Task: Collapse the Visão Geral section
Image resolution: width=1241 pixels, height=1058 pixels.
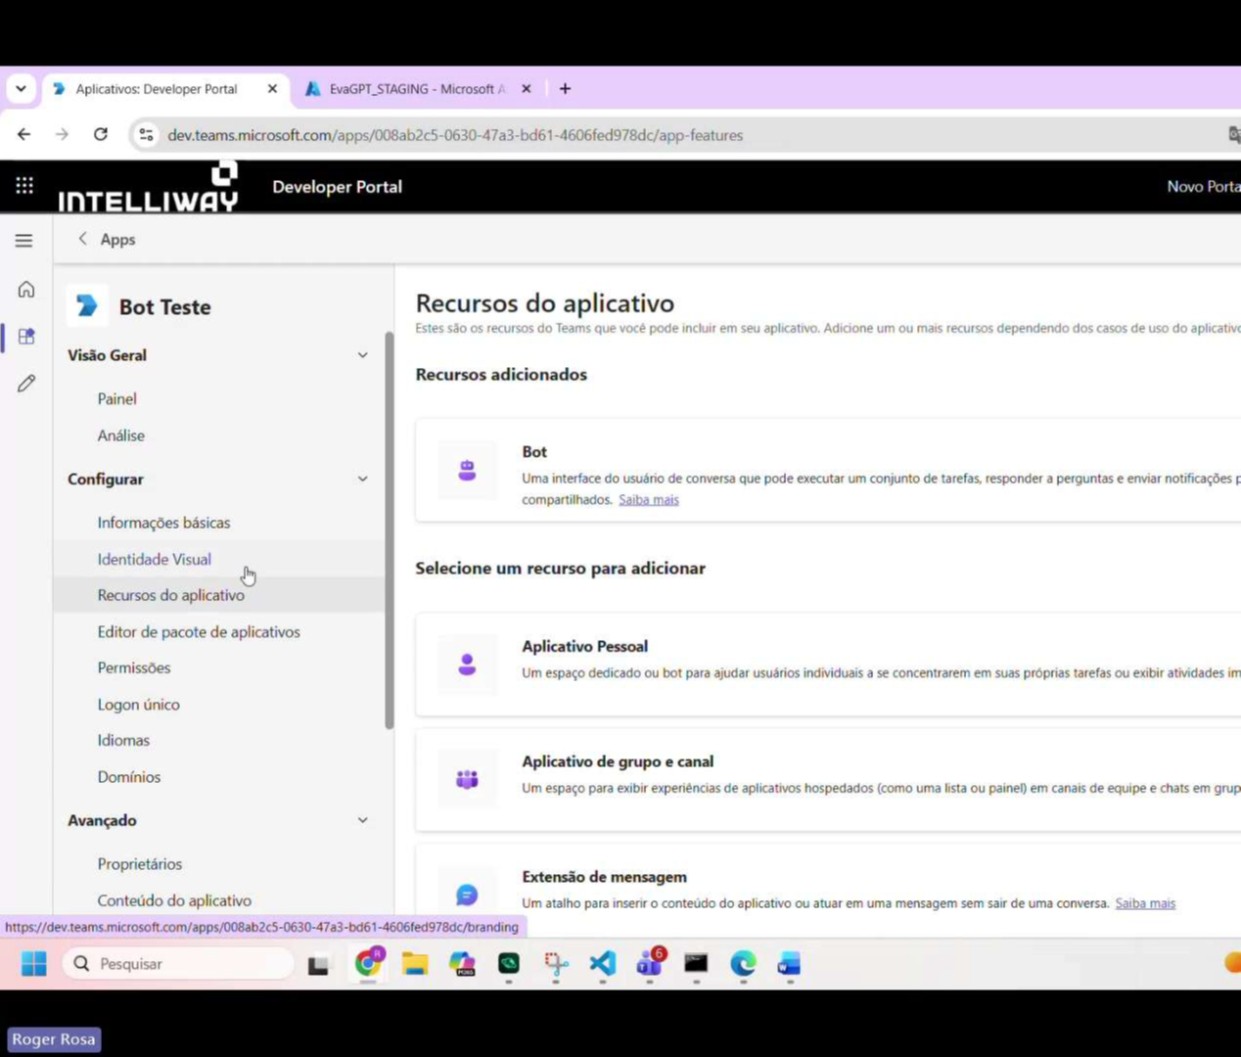Action: coord(362,355)
